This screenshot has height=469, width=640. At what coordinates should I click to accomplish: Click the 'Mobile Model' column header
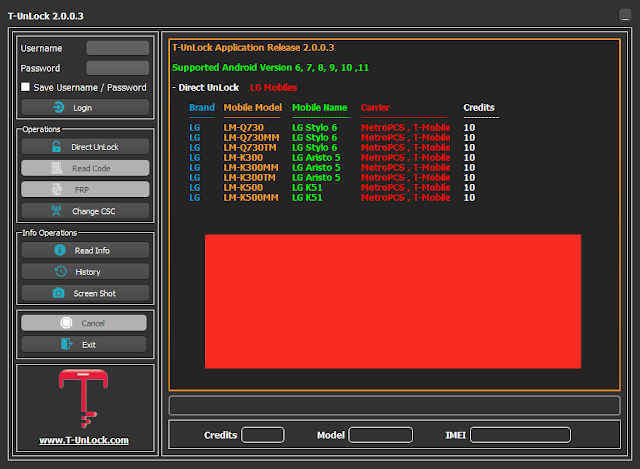click(x=252, y=107)
